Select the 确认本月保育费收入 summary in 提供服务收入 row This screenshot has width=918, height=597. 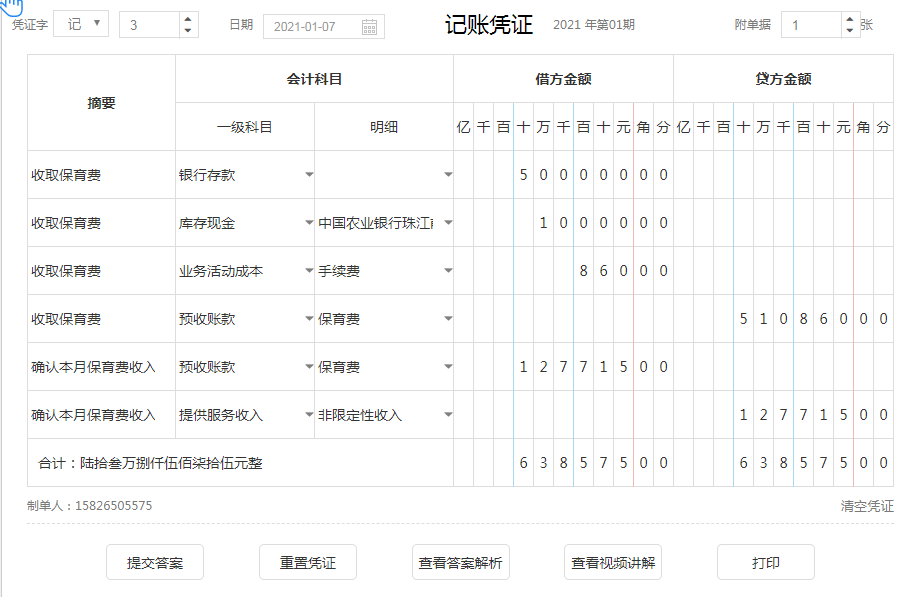tap(94, 415)
